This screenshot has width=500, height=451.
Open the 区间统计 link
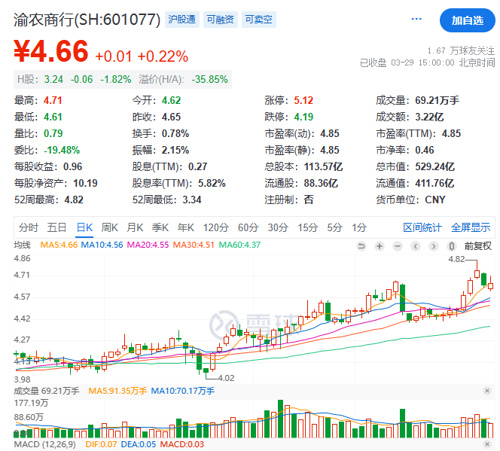click(422, 228)
